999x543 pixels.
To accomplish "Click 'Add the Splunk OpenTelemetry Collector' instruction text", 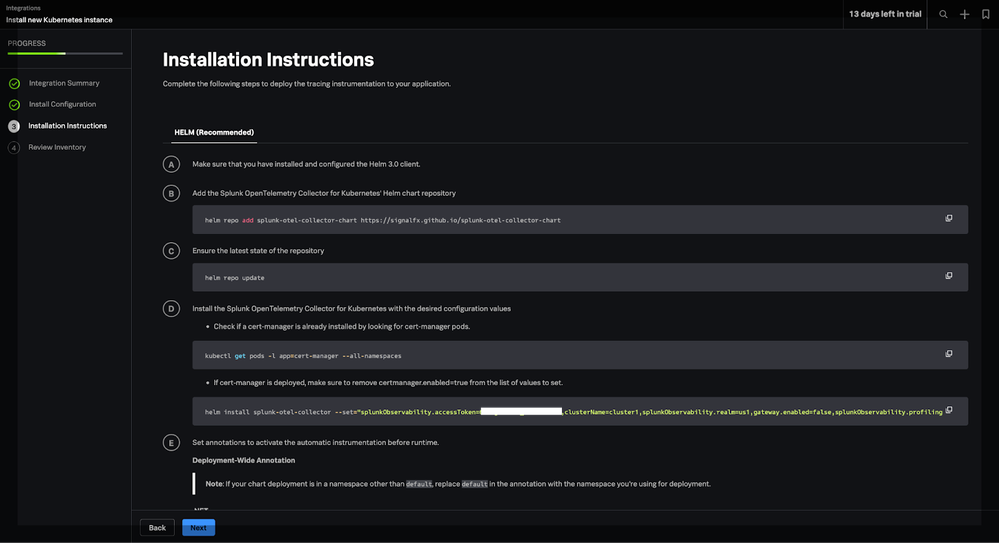I will (324, 193).
